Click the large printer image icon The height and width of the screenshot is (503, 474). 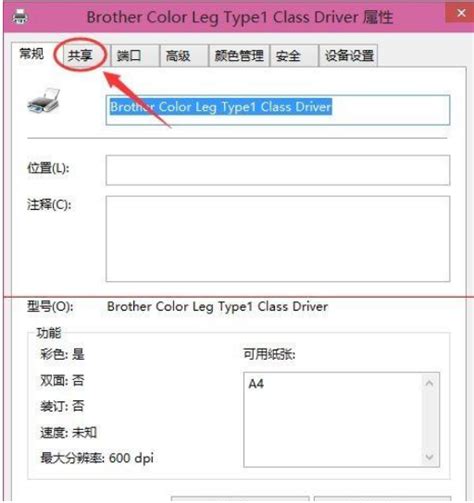tap(44, 100)
